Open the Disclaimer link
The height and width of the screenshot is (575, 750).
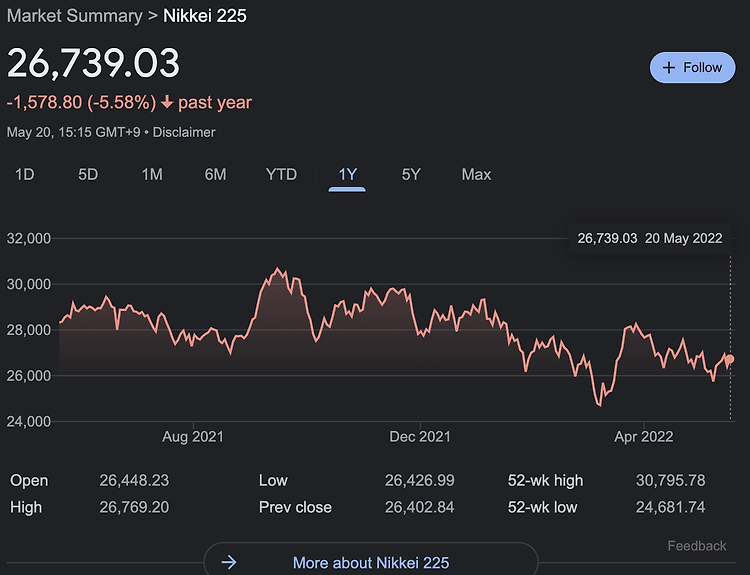pos(184,133)
